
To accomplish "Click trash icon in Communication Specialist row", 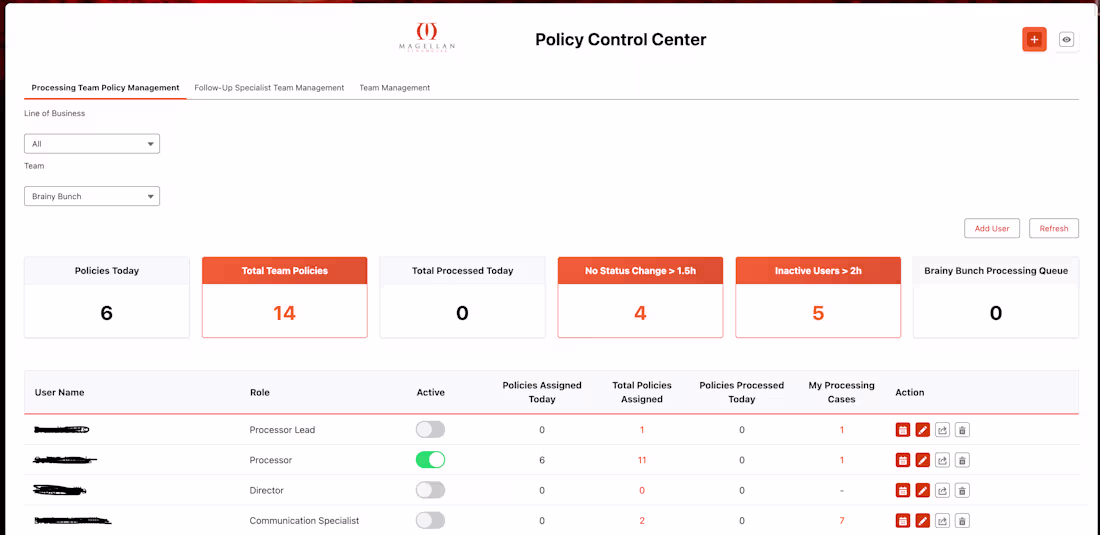I will 962,521.
